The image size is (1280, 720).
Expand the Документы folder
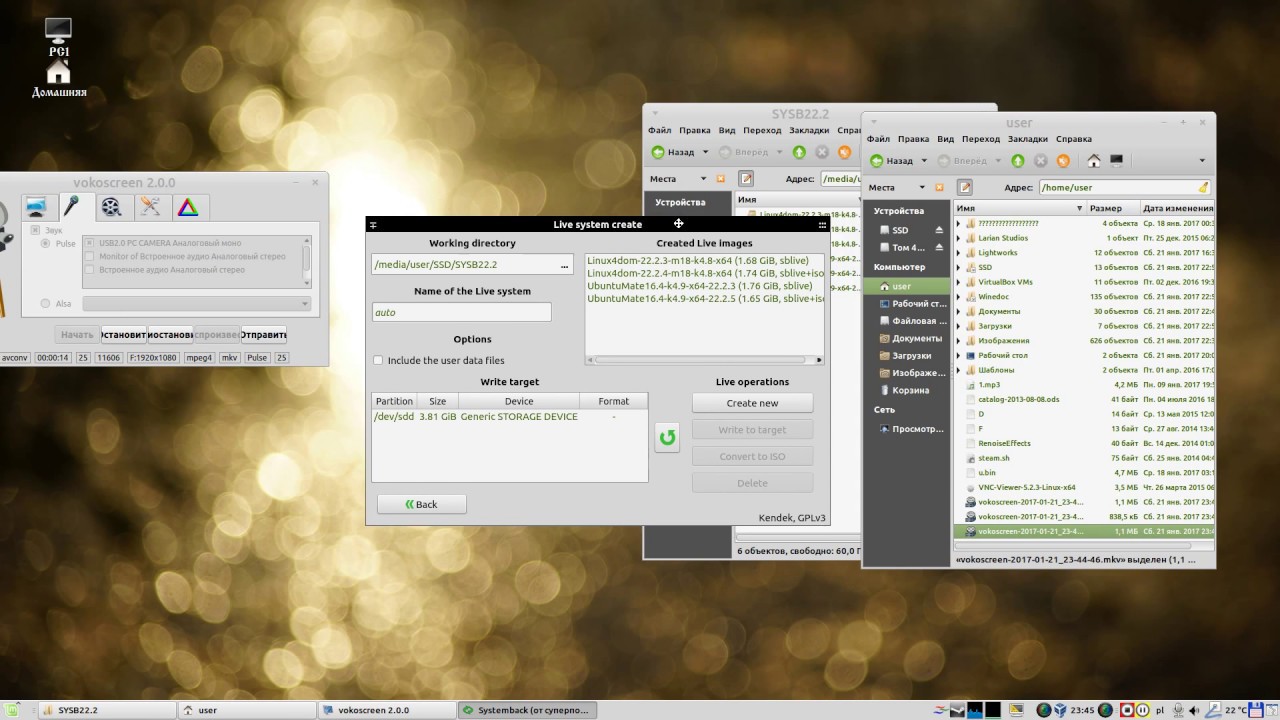coord(958,311)
